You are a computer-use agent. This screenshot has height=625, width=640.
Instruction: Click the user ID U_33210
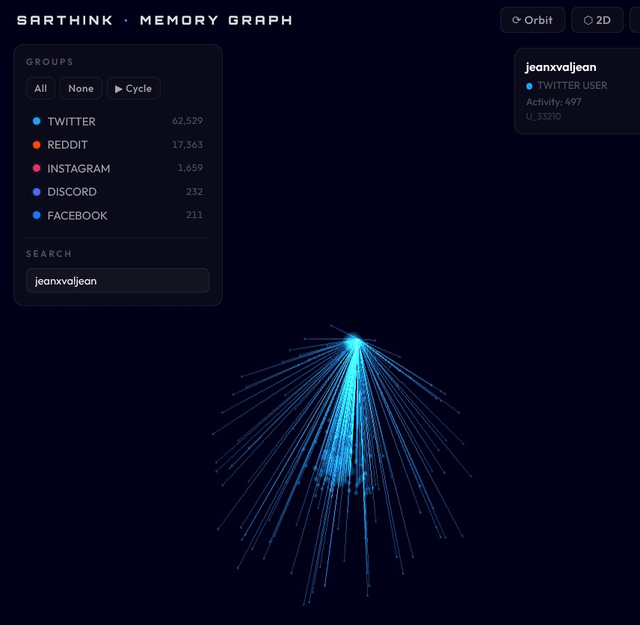(544, 117)
